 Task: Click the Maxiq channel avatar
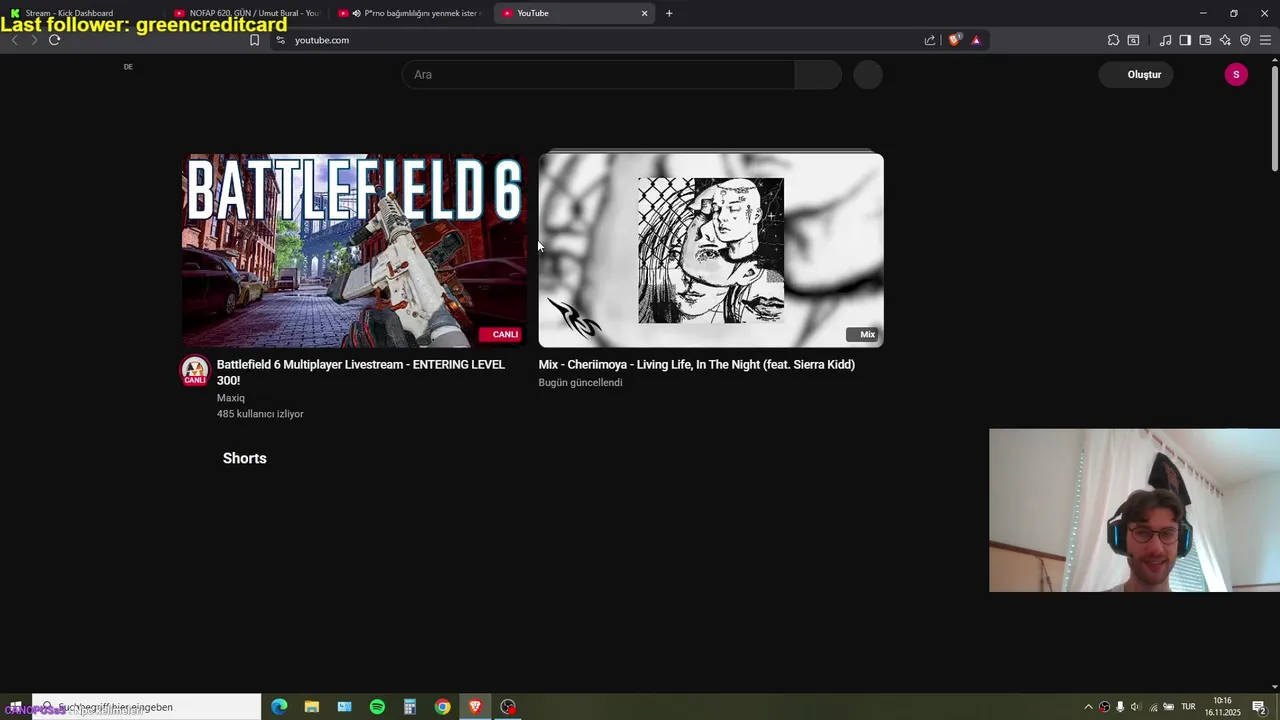195,371
